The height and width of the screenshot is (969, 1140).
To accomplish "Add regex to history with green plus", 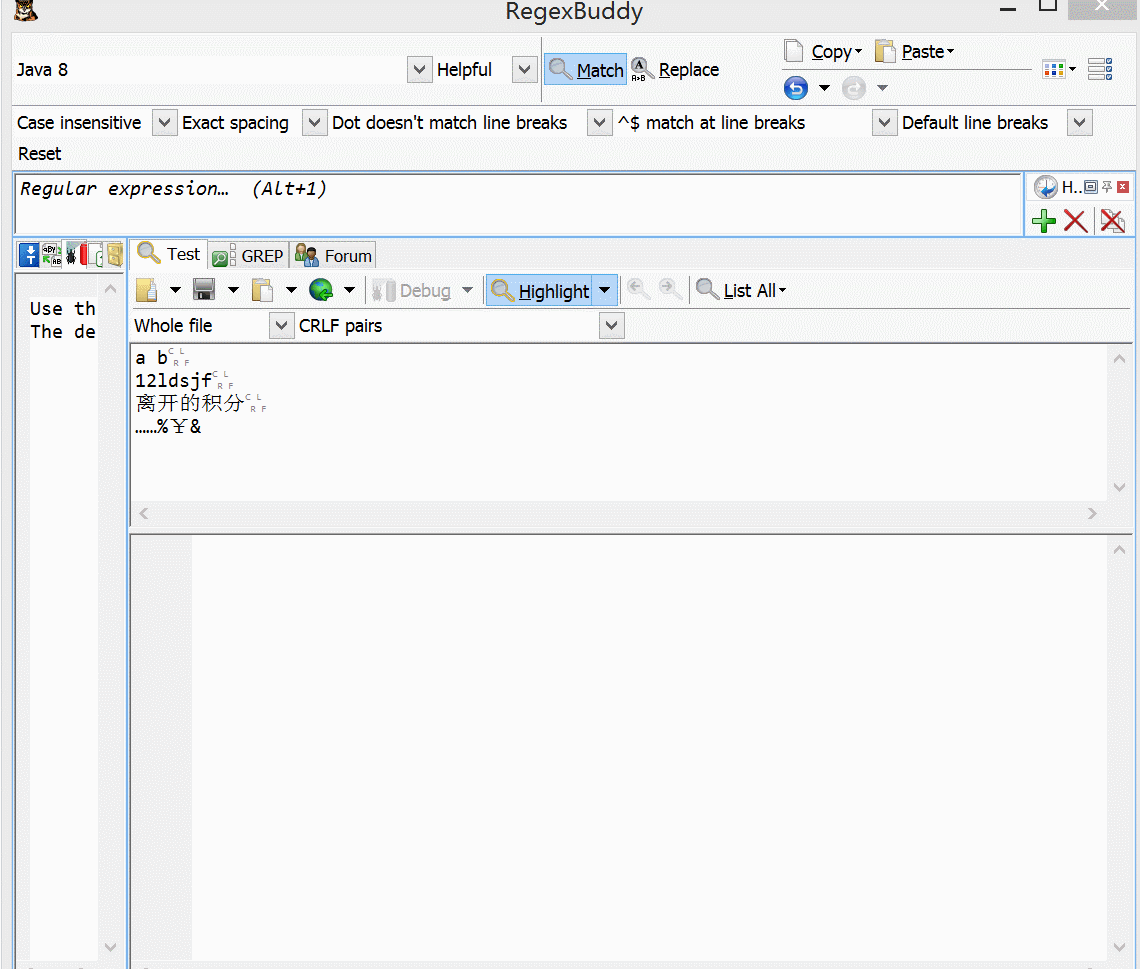I will [1044, 221].
